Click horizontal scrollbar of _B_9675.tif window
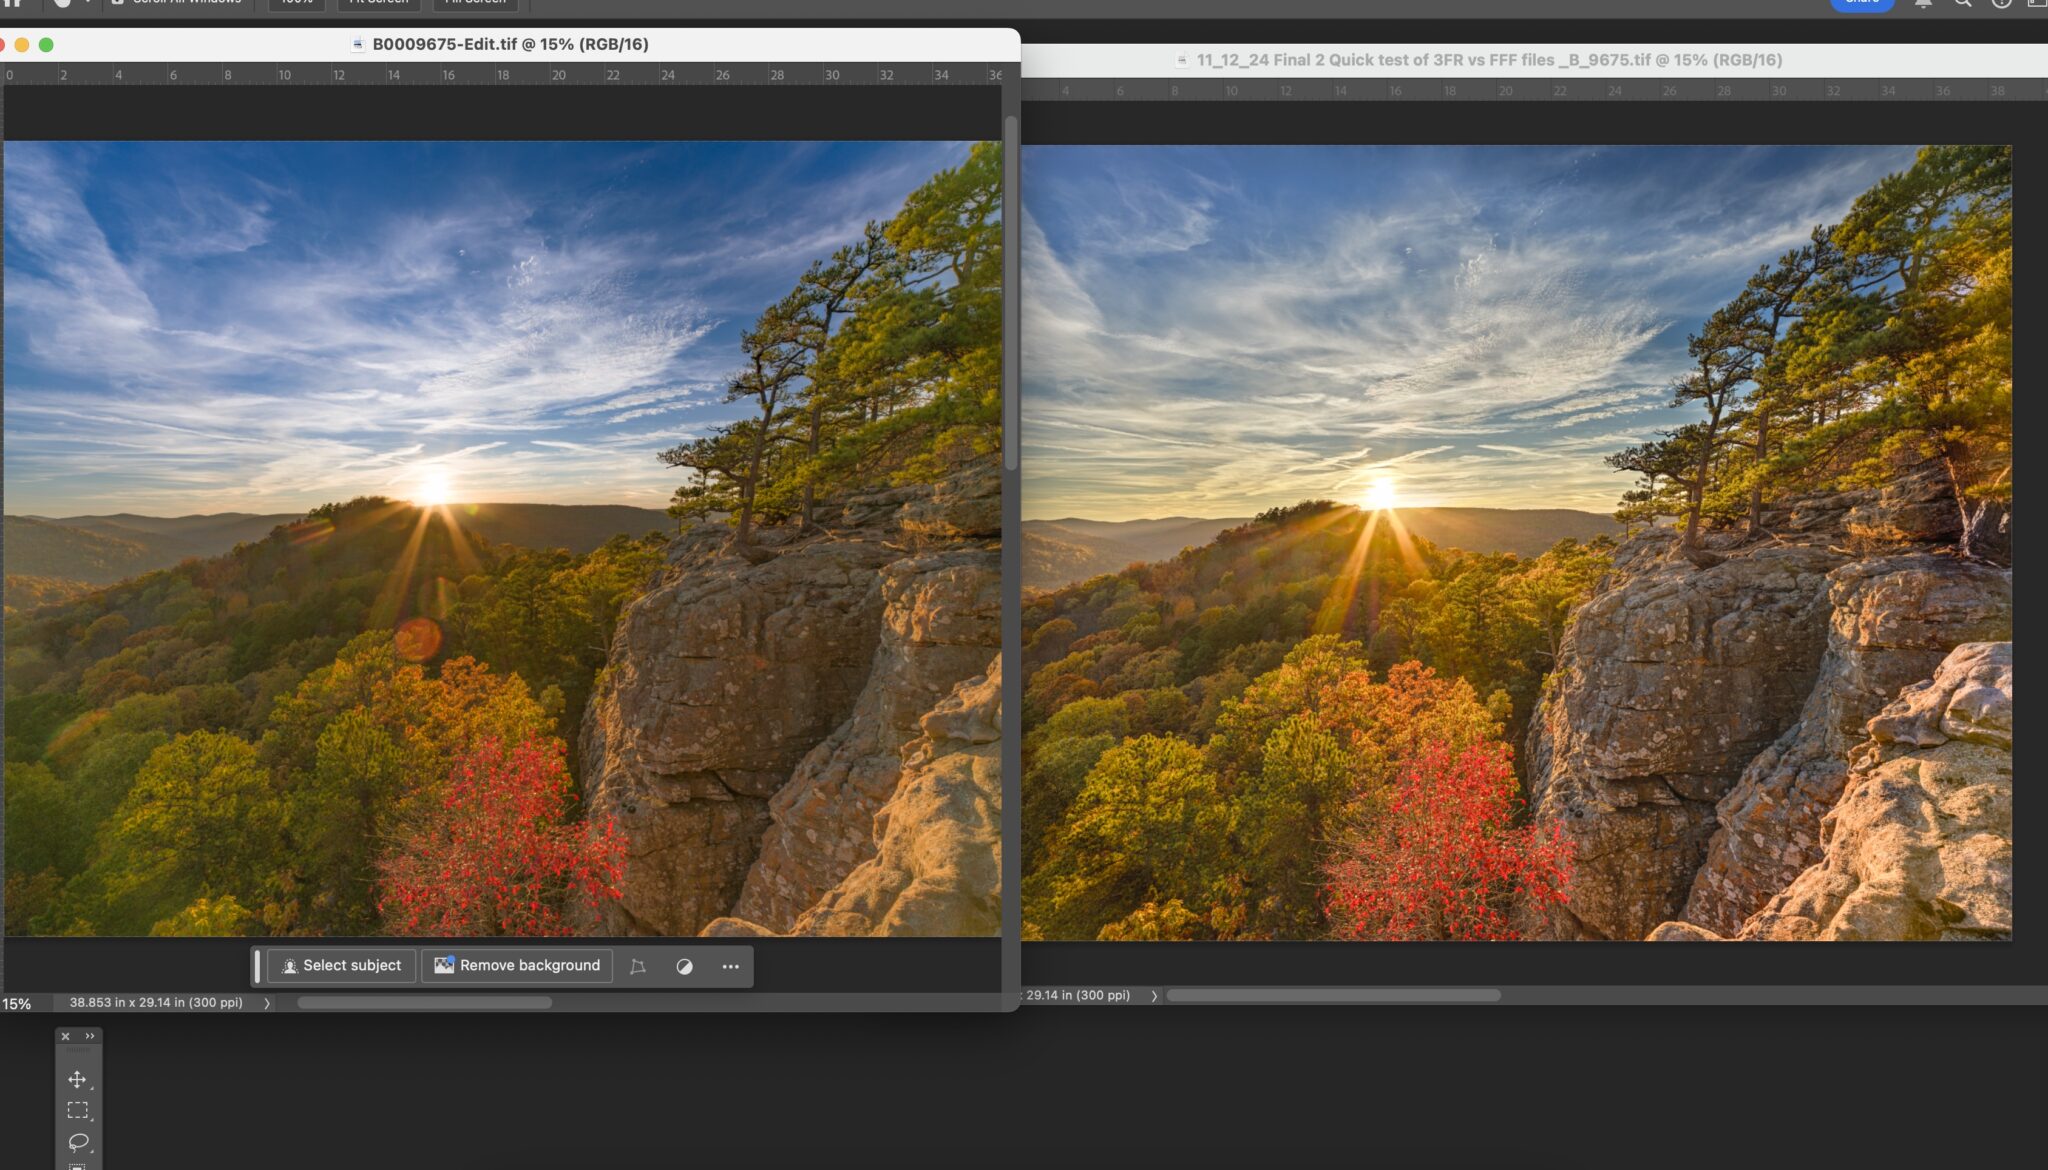Screen dimensions: 2048x1170 click(1334, 996)
